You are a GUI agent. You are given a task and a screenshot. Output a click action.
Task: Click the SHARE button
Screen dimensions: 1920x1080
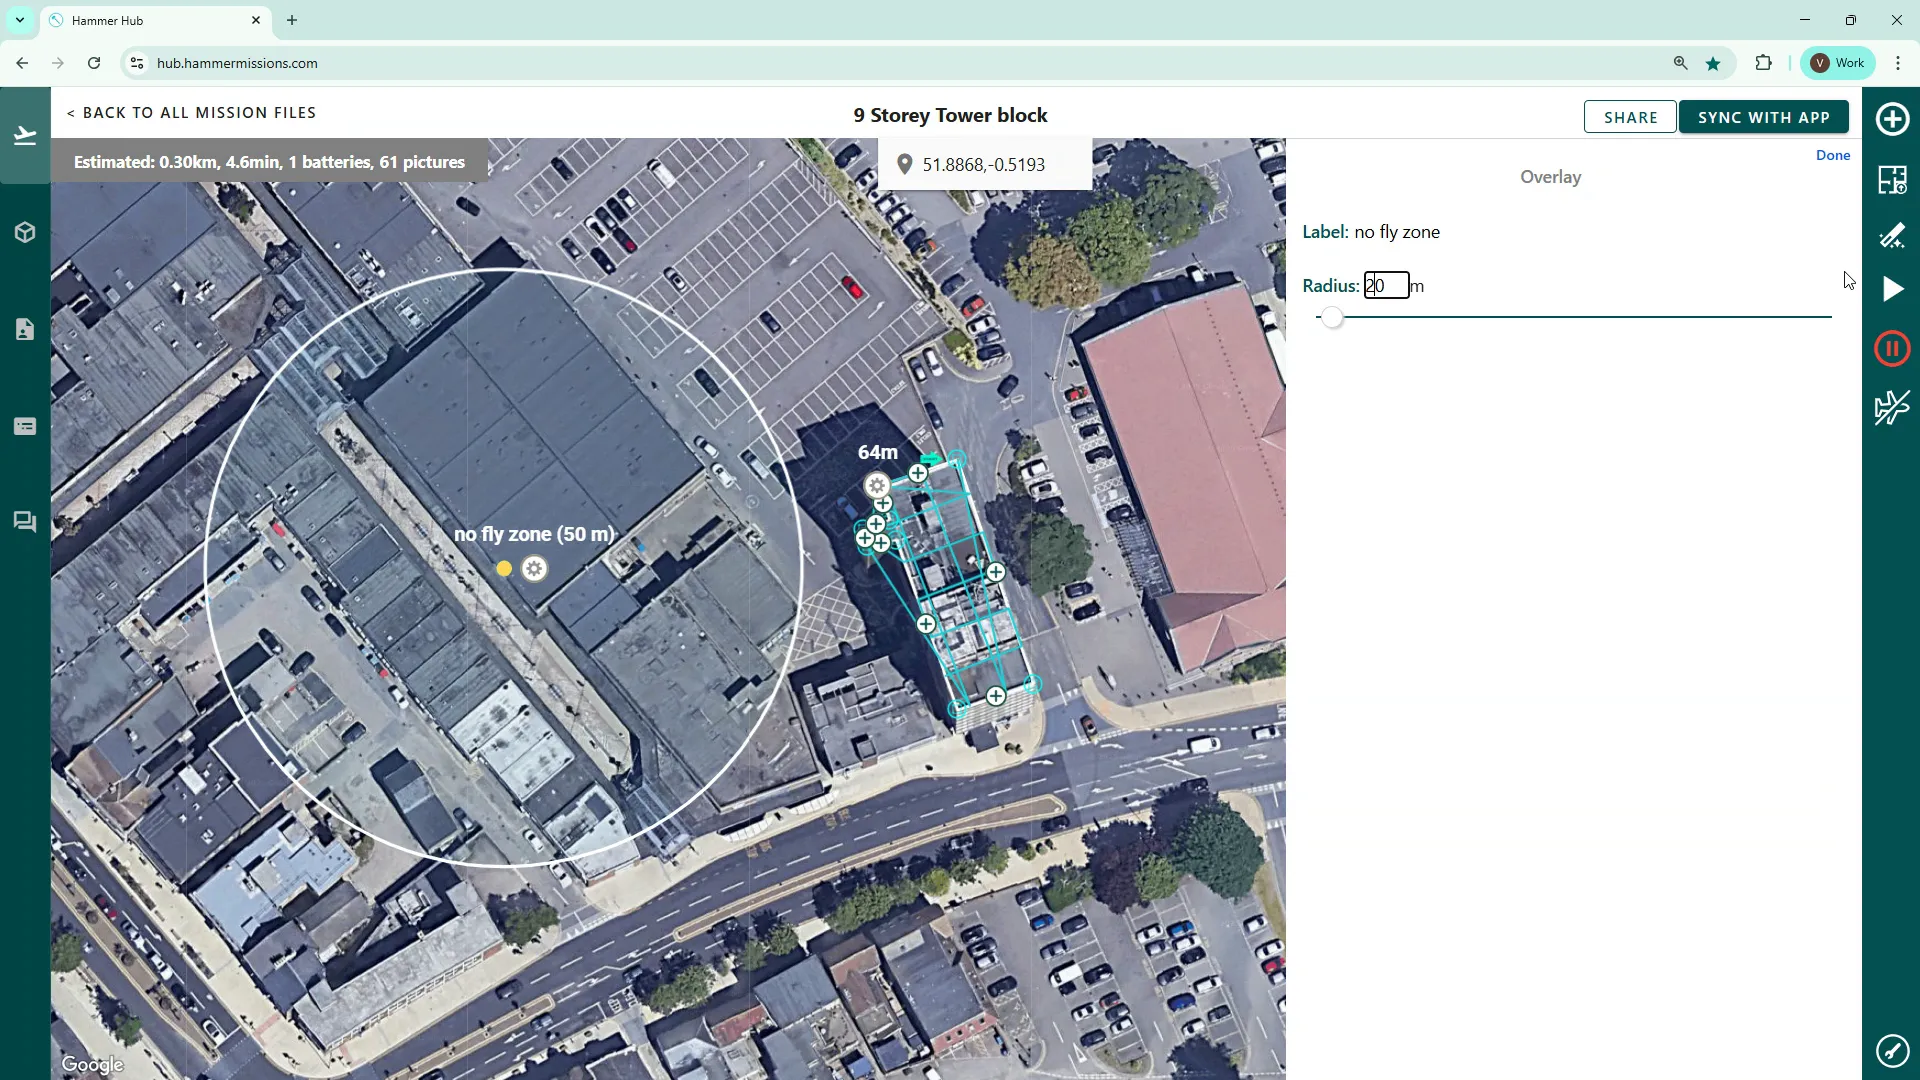point(1630,117)
